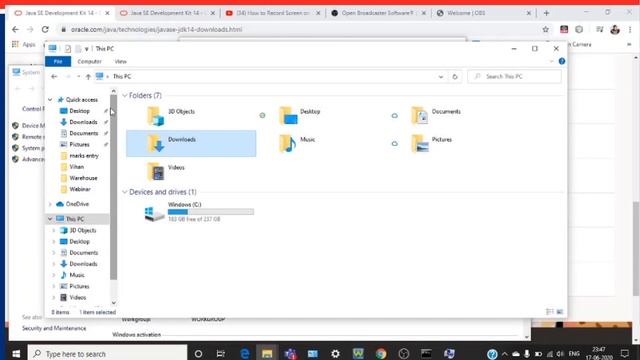640x360 pixels.
Task: Open a new Chrome tab
Action: 546,13
